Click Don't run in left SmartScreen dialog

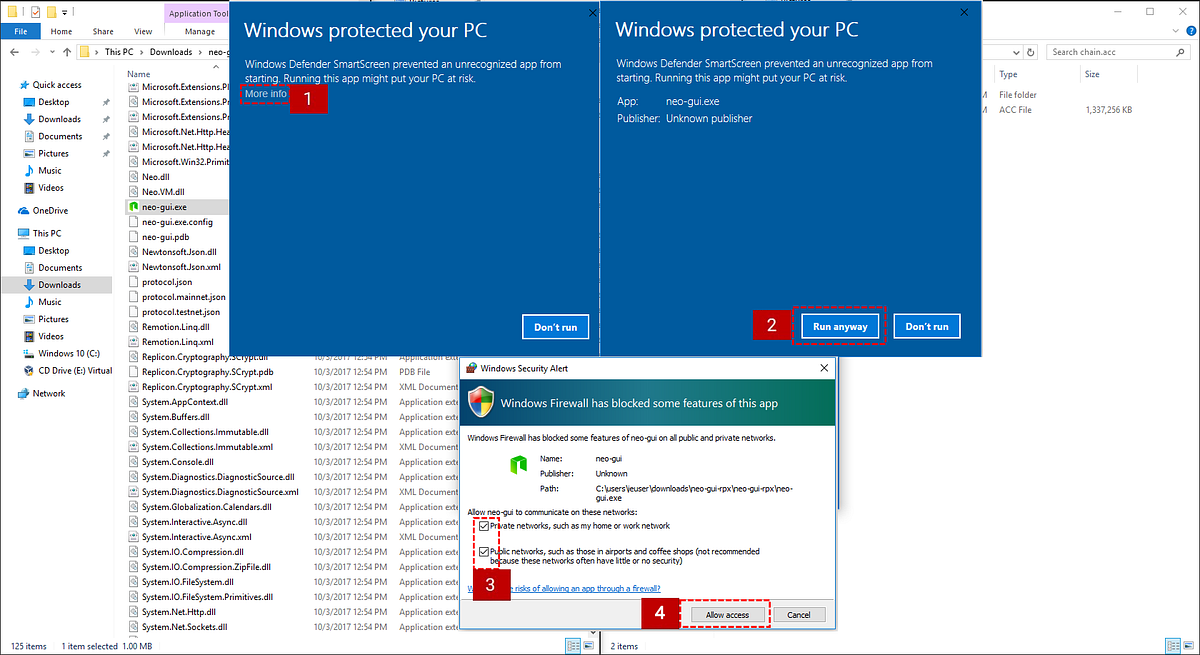tap(556, 327)
